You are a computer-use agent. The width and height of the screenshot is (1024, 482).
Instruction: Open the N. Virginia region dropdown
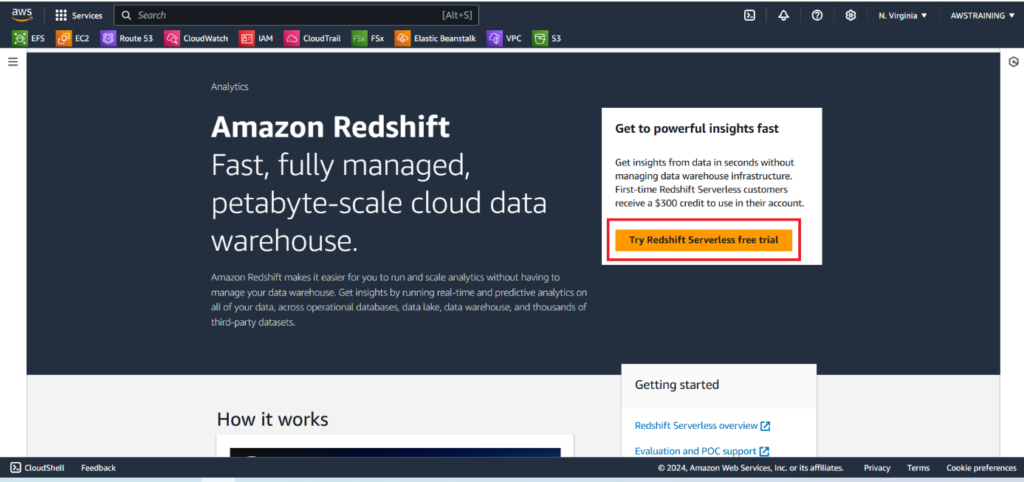pos(903,15)
